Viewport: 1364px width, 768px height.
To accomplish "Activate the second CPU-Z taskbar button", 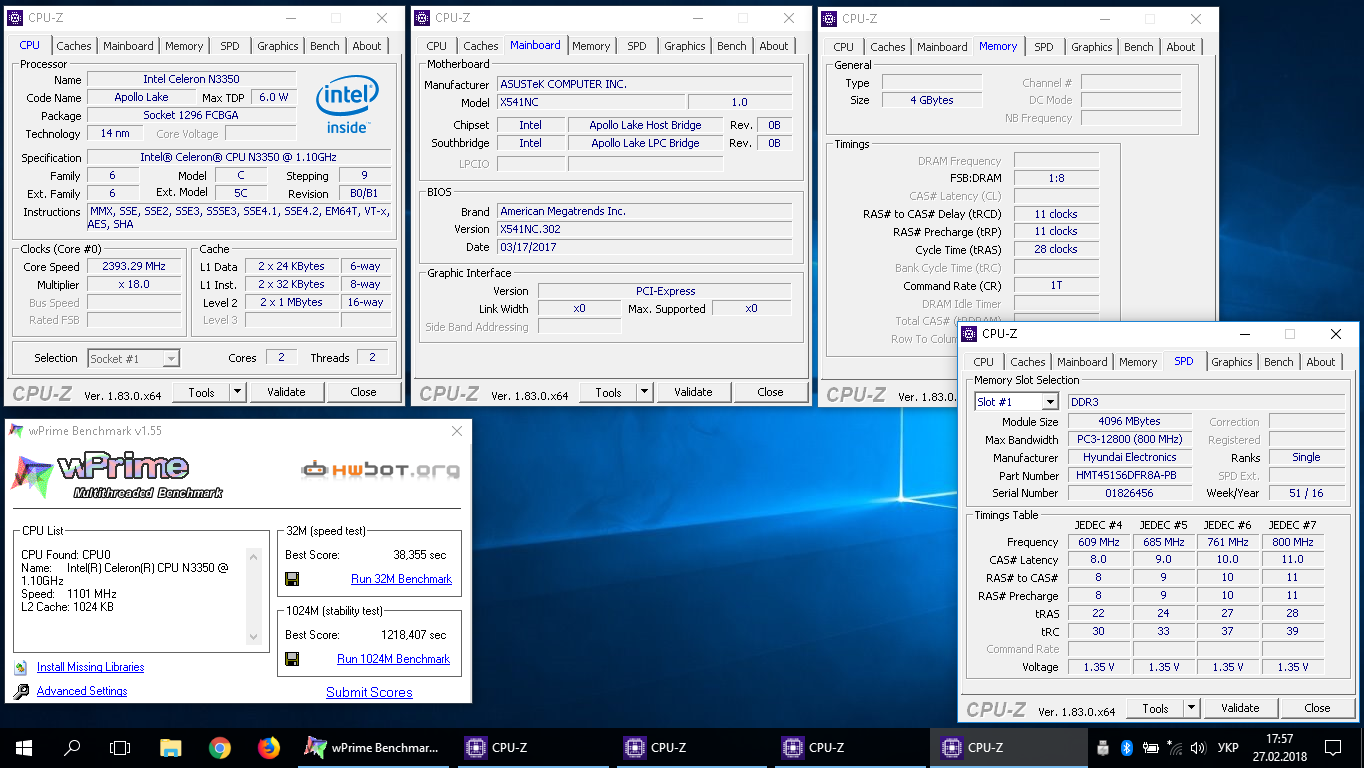I will pyautogui.click(x=691, y=747).
